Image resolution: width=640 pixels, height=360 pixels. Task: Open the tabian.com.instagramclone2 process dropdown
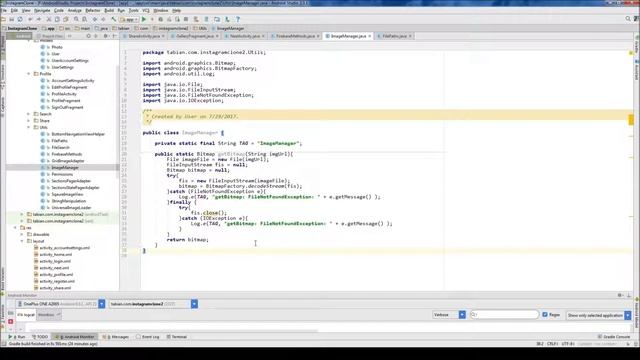194,304
